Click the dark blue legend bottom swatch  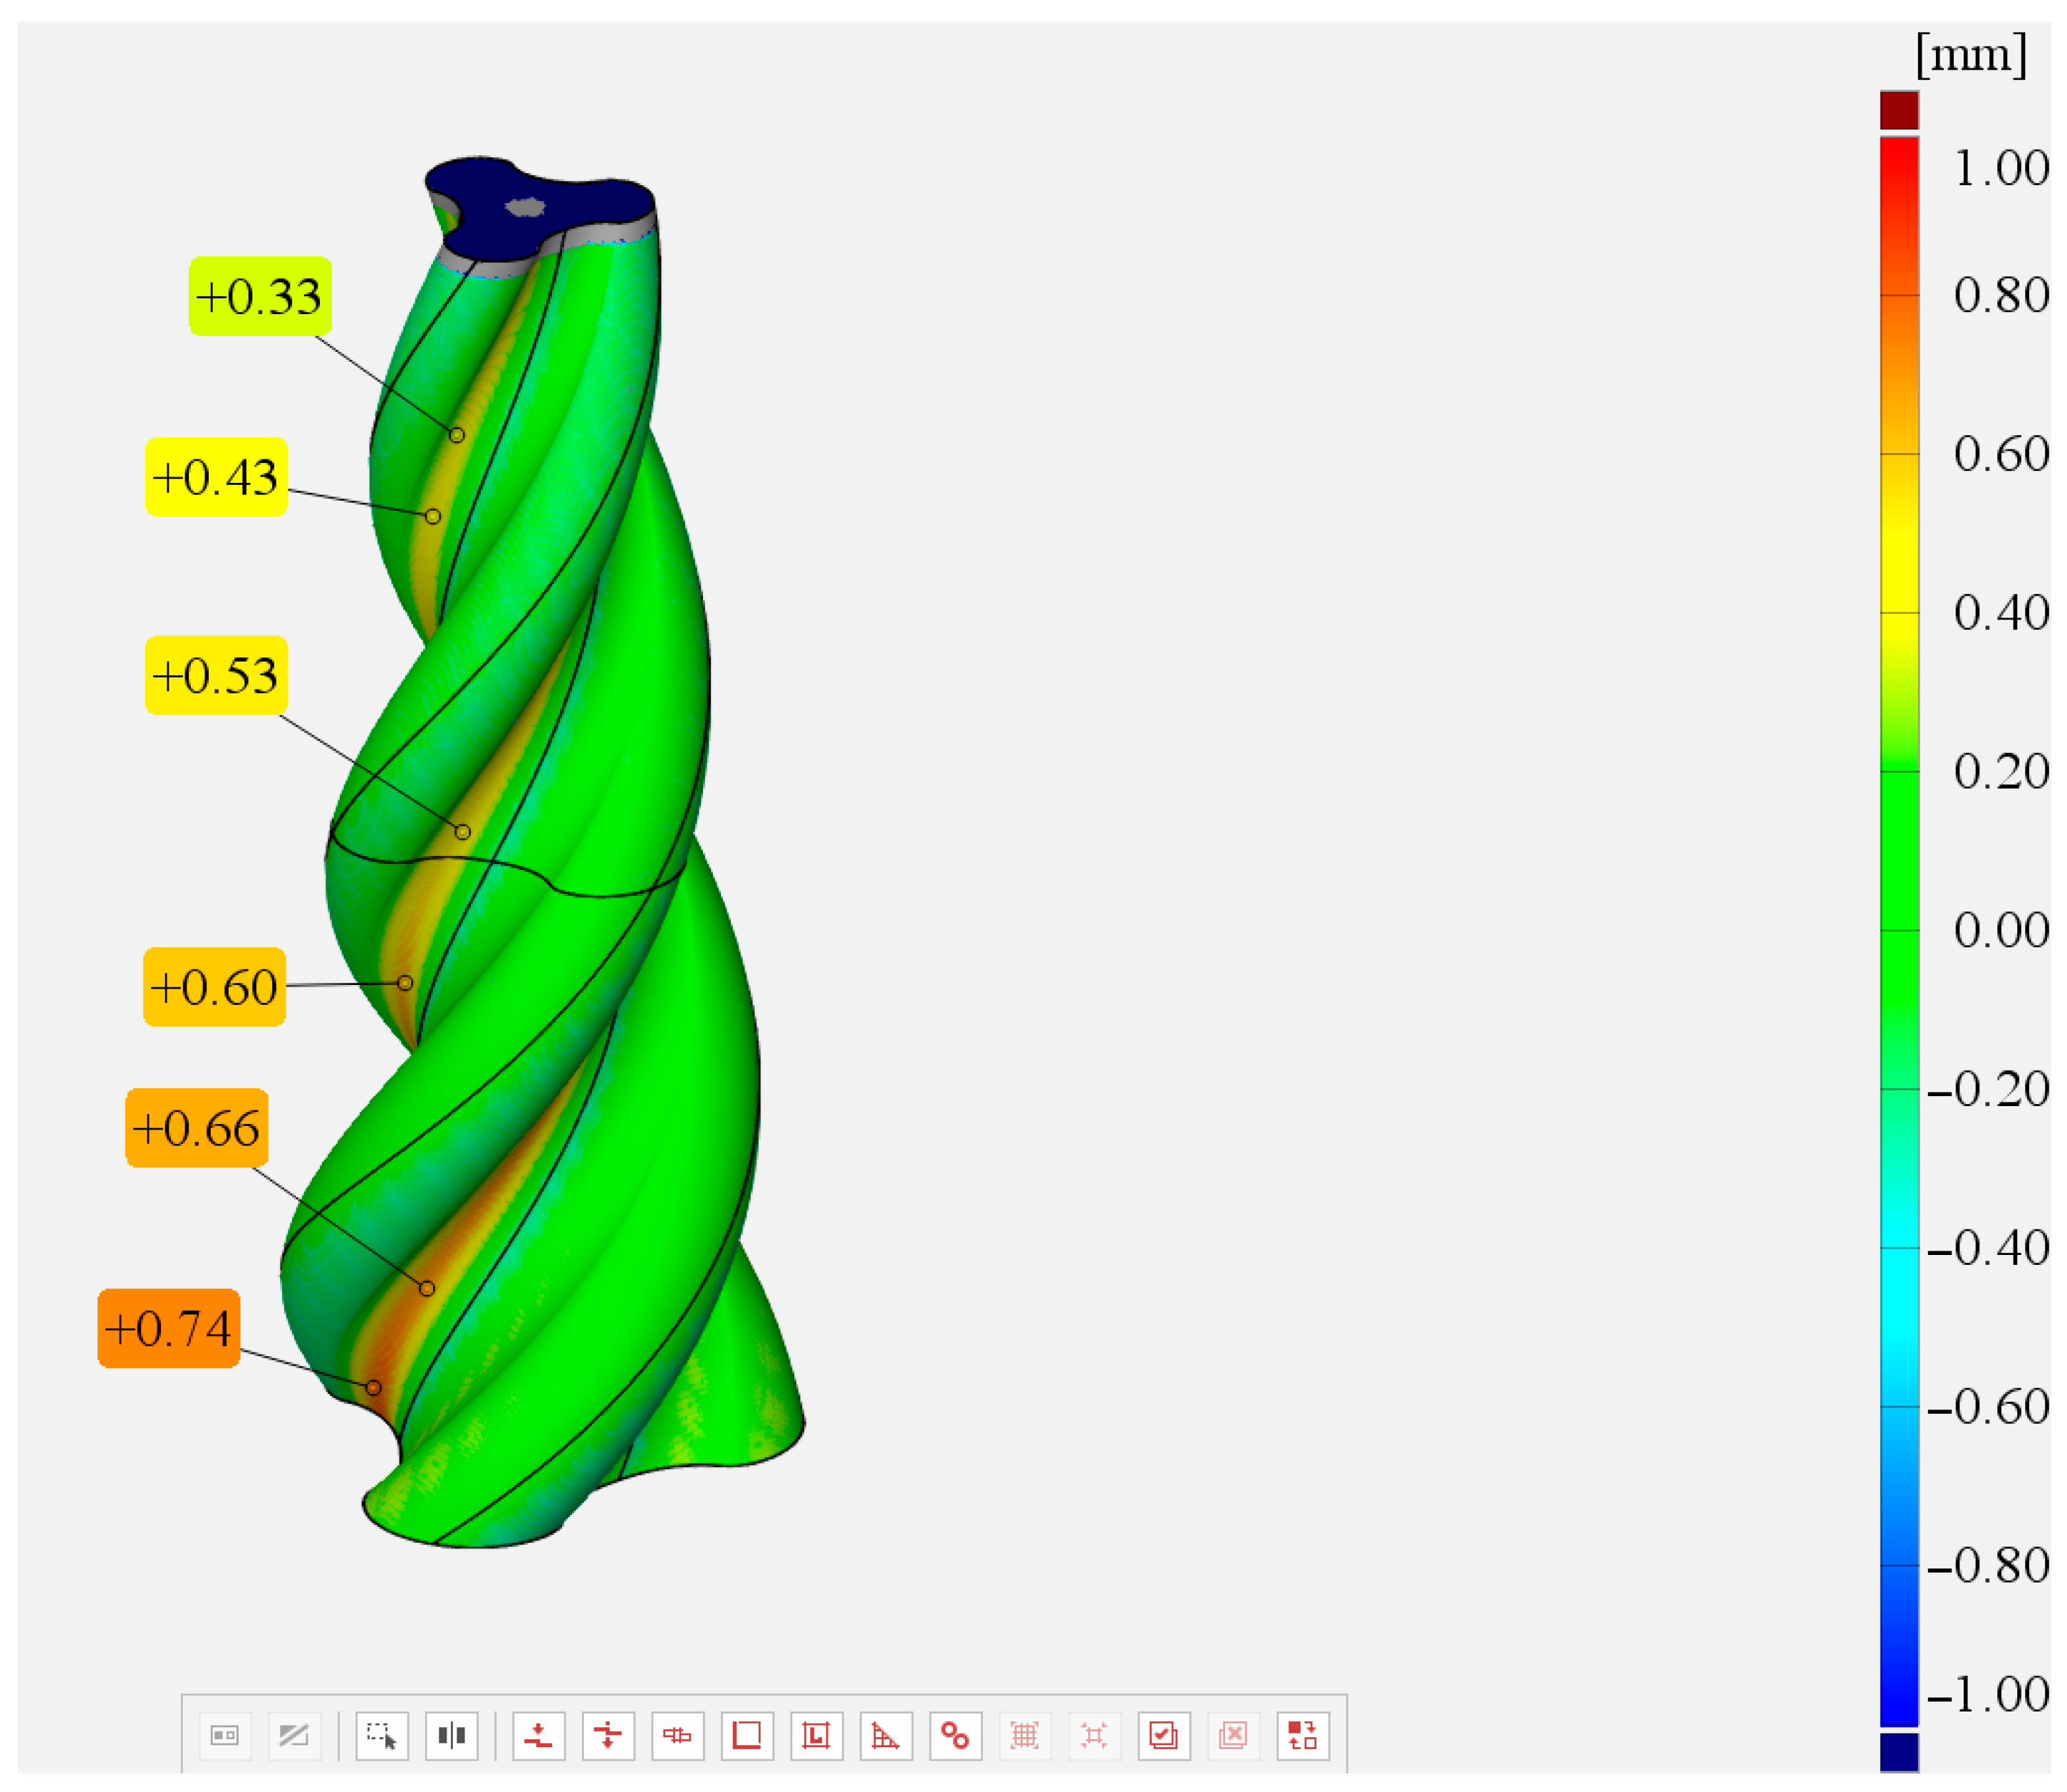coord(1899,1751)
